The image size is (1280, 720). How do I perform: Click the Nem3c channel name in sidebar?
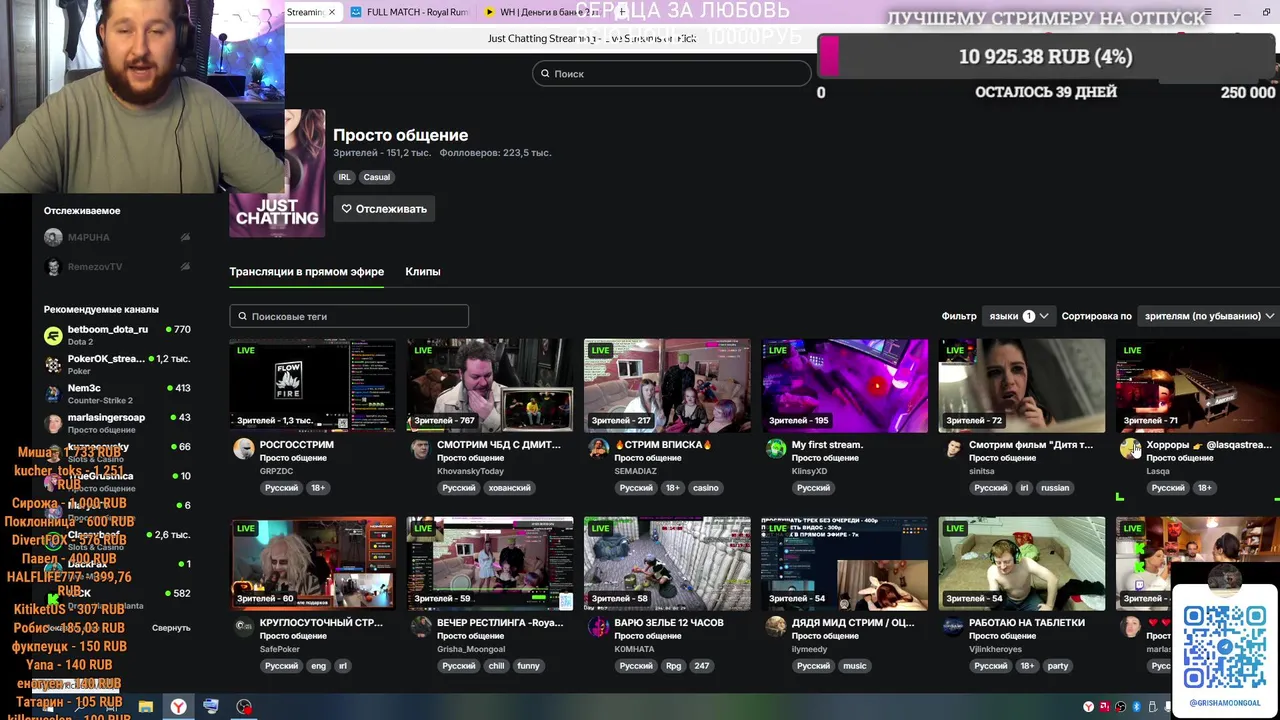84,388
